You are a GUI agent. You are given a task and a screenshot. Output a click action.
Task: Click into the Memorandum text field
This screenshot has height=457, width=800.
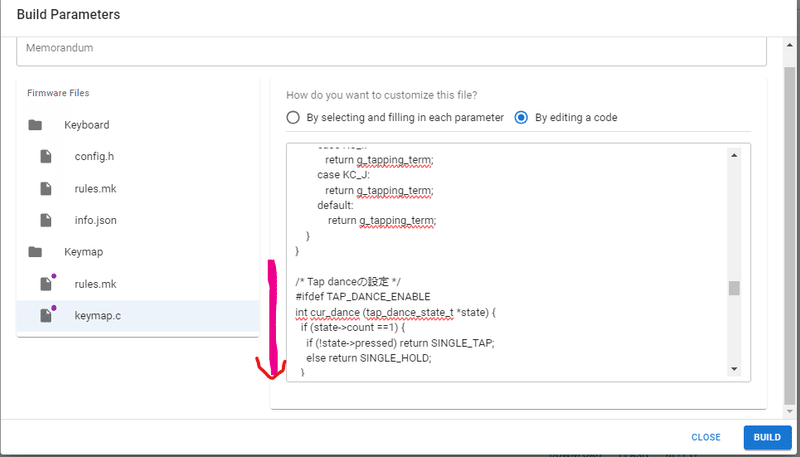pyautogui.click(x=392, y=48)
